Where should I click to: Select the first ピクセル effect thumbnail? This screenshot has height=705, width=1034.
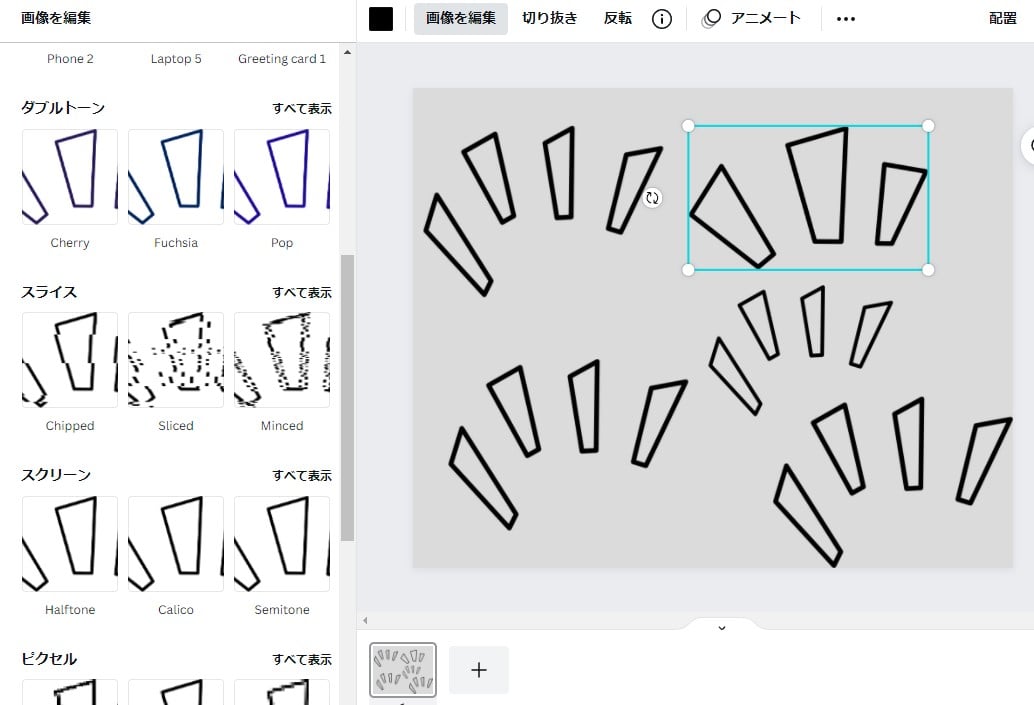click(70, 692)
